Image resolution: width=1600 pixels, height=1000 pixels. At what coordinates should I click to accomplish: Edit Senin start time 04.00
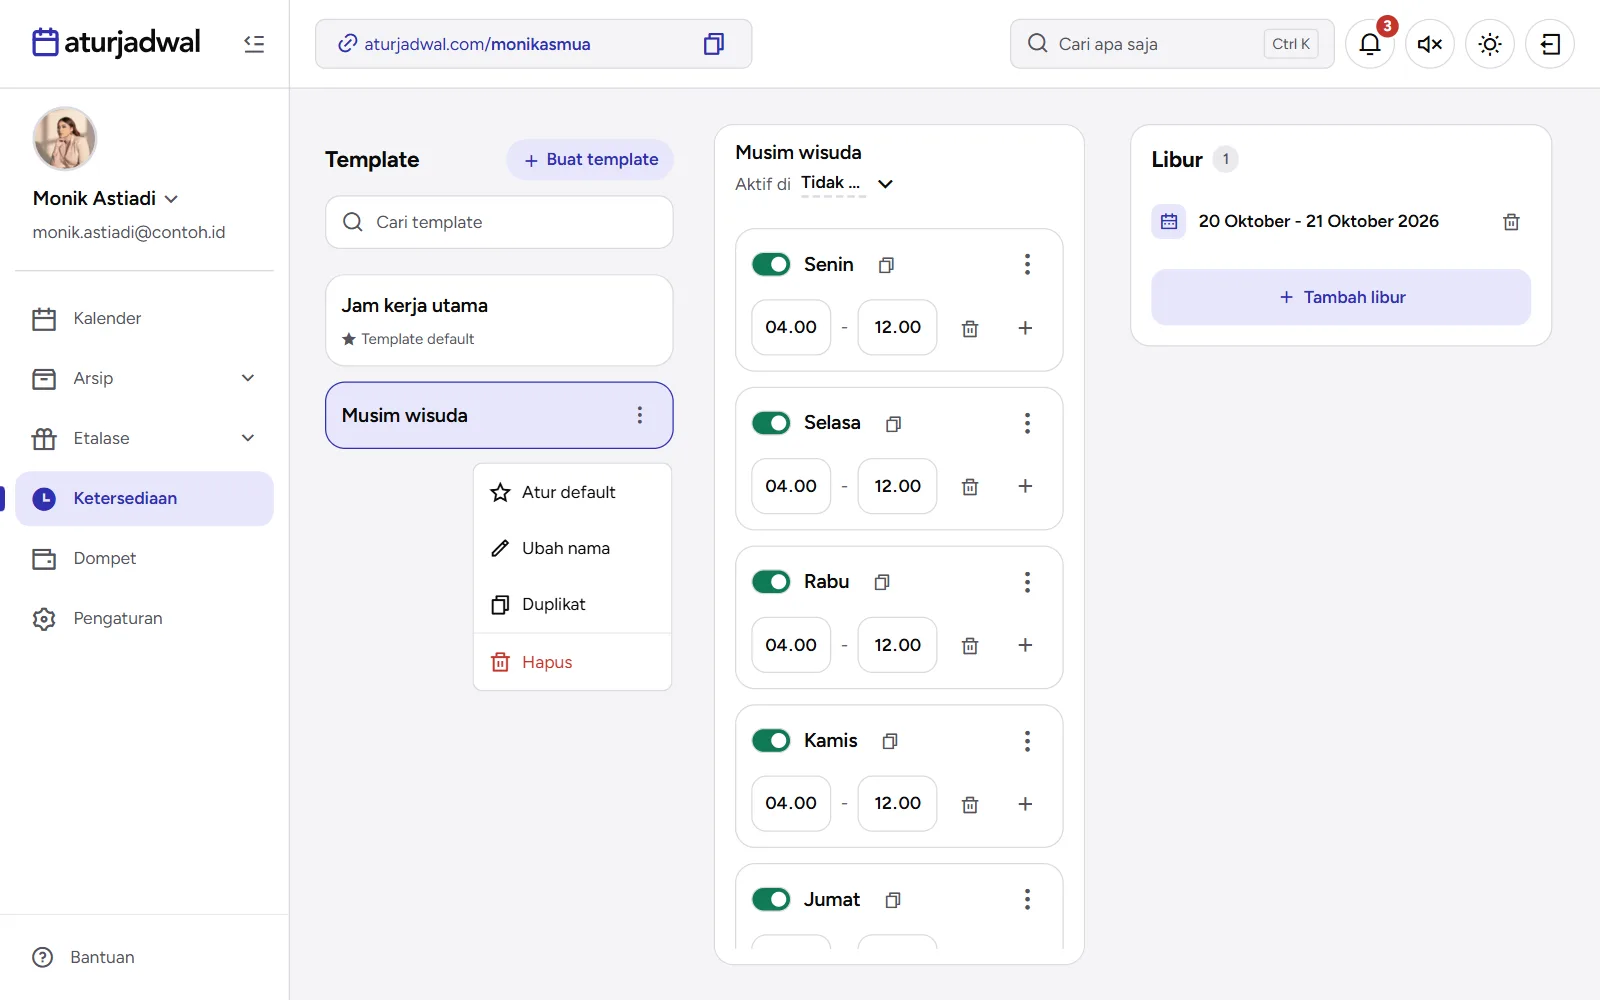pyautogui.click(x=791, y=327)
